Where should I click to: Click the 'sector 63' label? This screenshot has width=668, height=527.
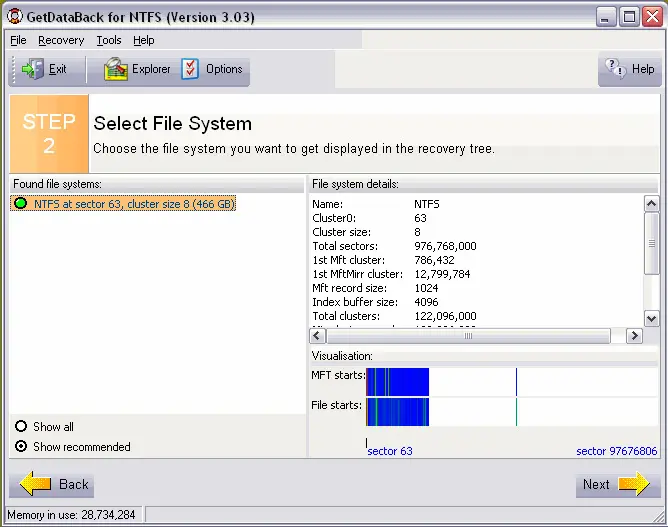pyautogui.click(x=390, y=451)
